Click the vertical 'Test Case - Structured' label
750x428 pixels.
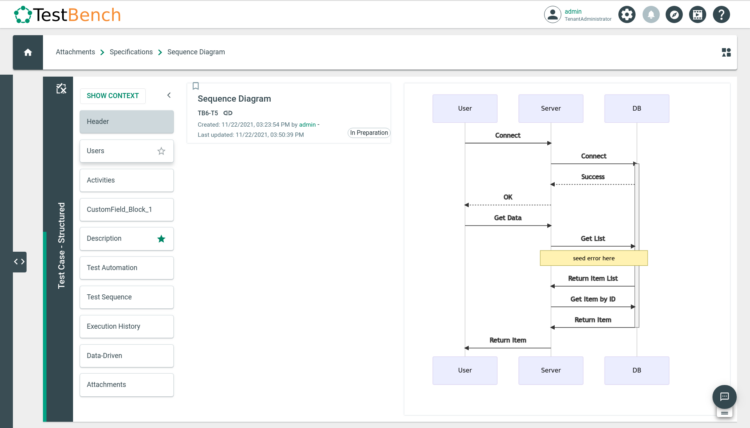(61, 245)
